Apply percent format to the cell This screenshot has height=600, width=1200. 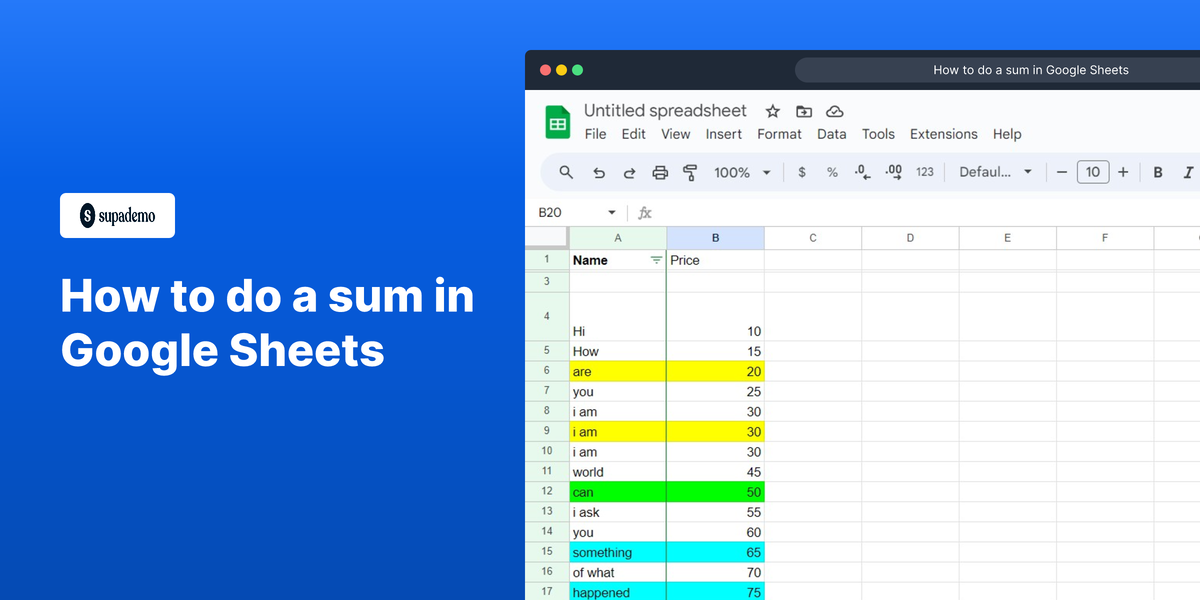[832, 171]
